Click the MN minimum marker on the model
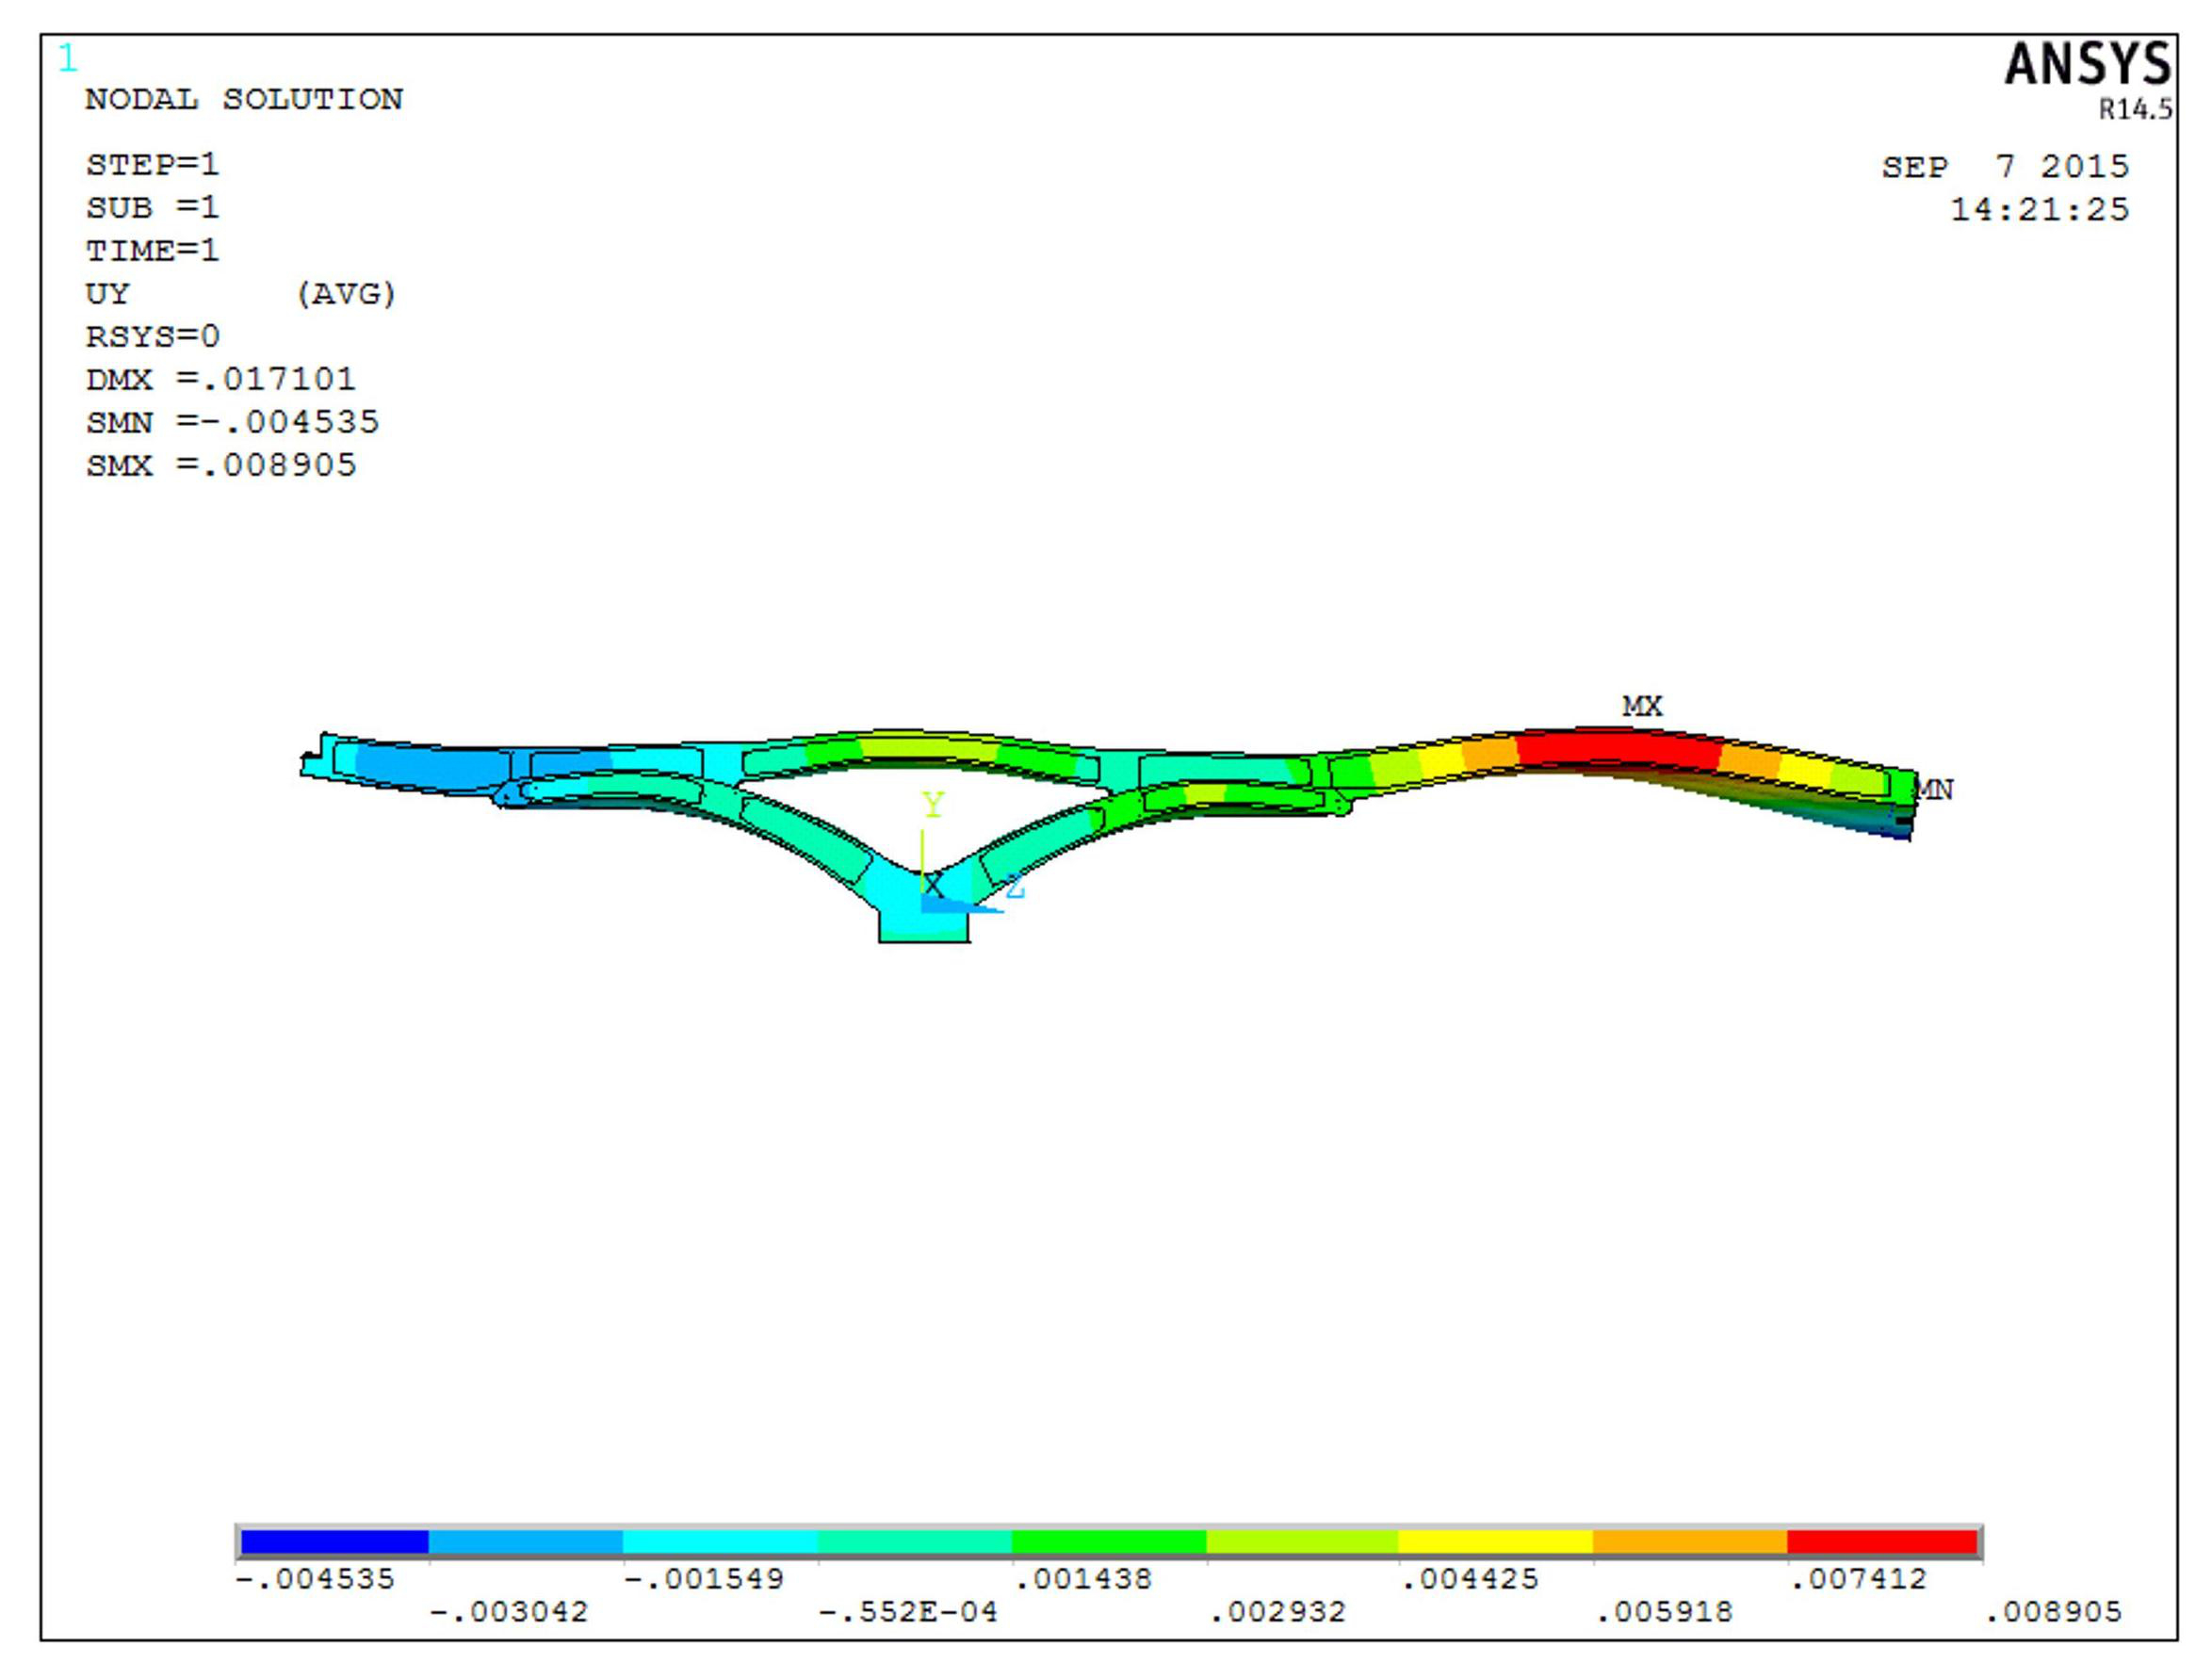This screenshot has width=2212, height=1662. tap(1934, 790)
